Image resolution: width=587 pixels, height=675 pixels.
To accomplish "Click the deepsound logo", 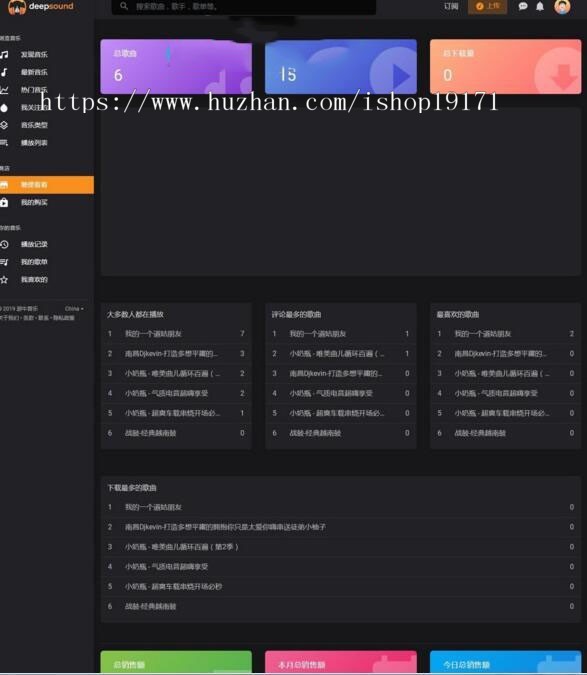I will (x=41, y=6).
